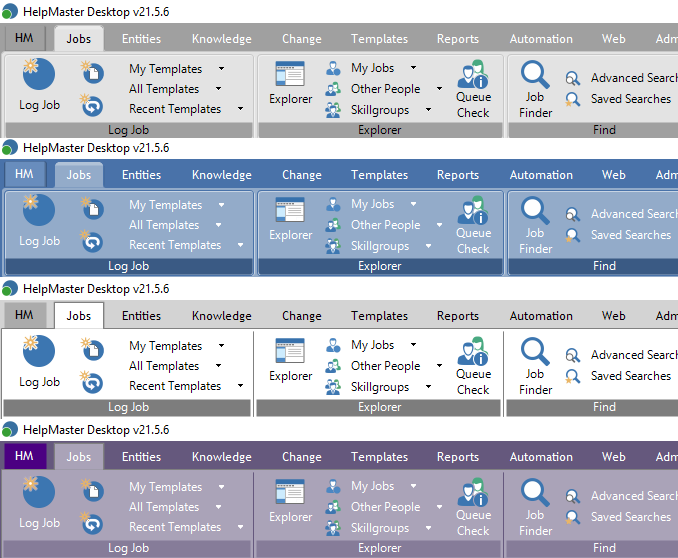The image size is (678, 558).
Task: Click My Jobs person icon in gray ribbon
Action: click(333, 68)
